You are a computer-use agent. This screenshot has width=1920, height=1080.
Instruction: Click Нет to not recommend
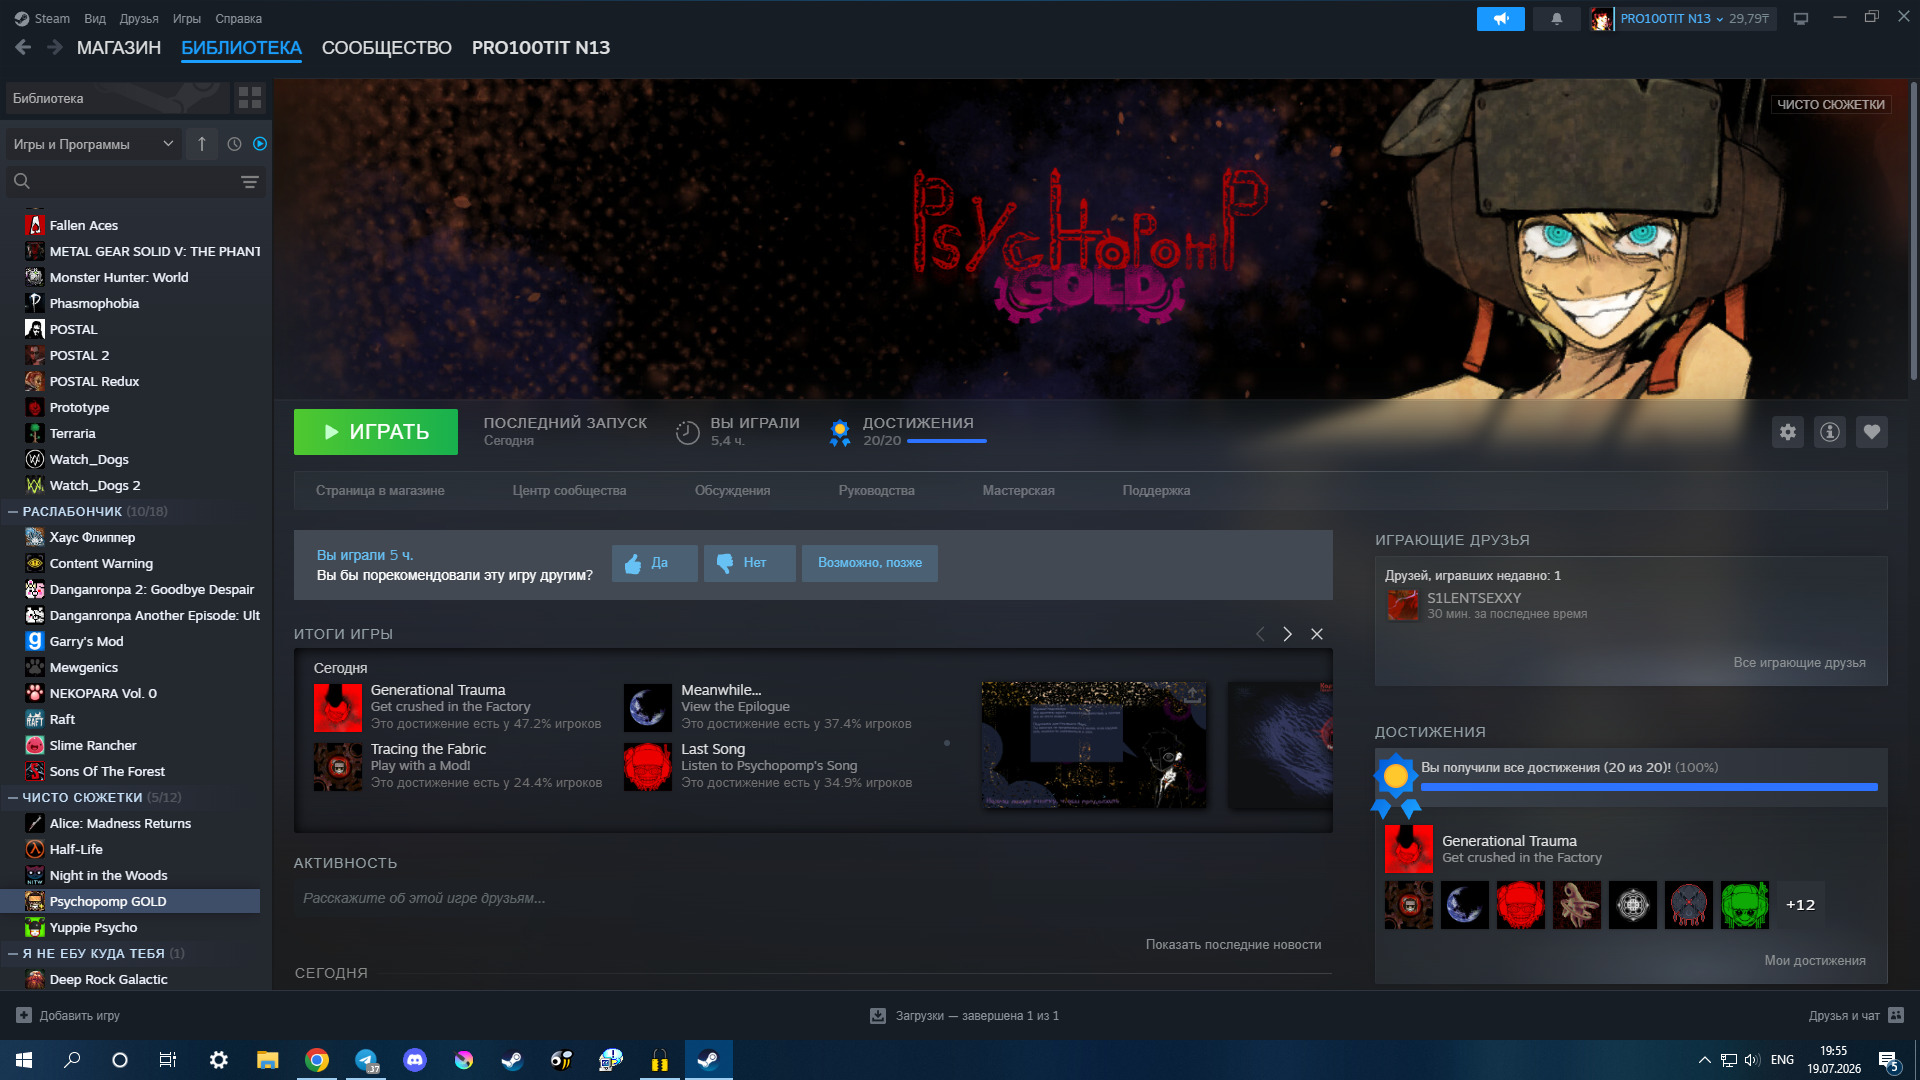[x=750, y=563]
